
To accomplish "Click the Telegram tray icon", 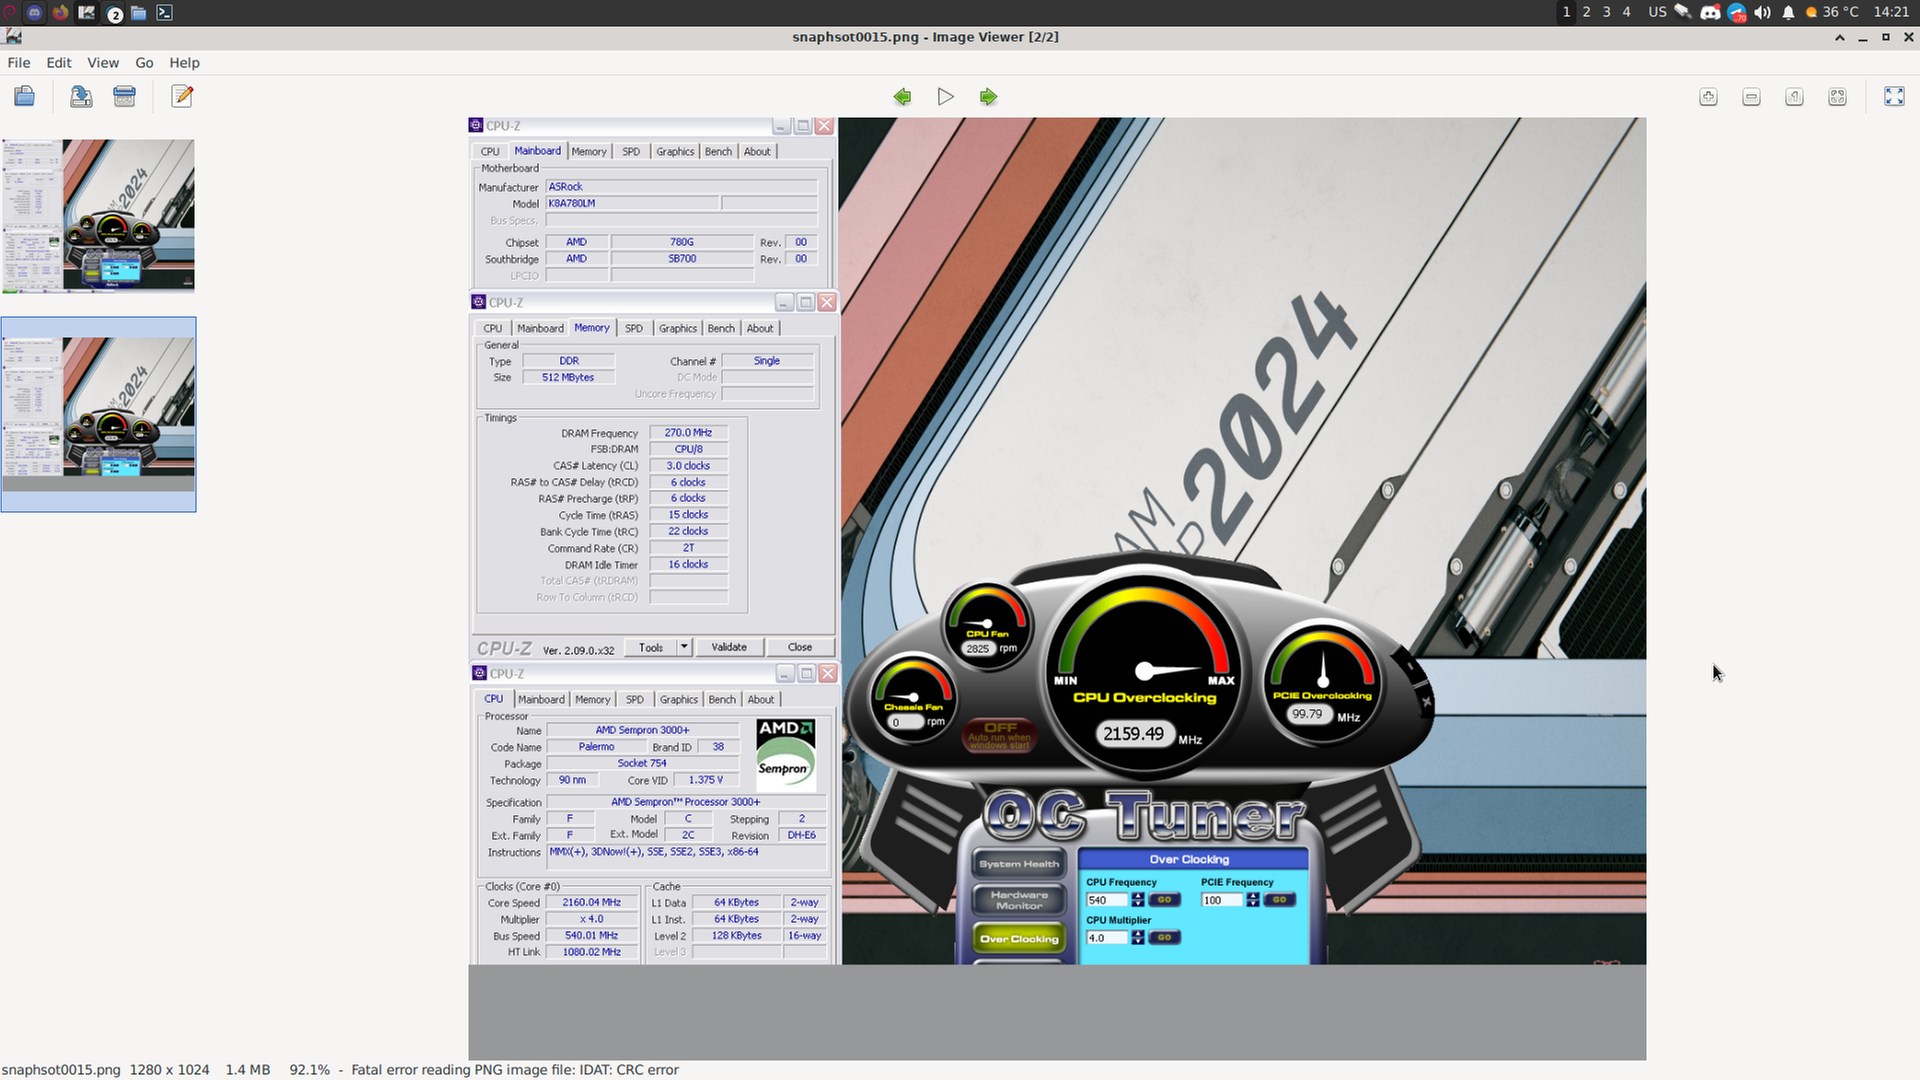I will [1737, 12].
